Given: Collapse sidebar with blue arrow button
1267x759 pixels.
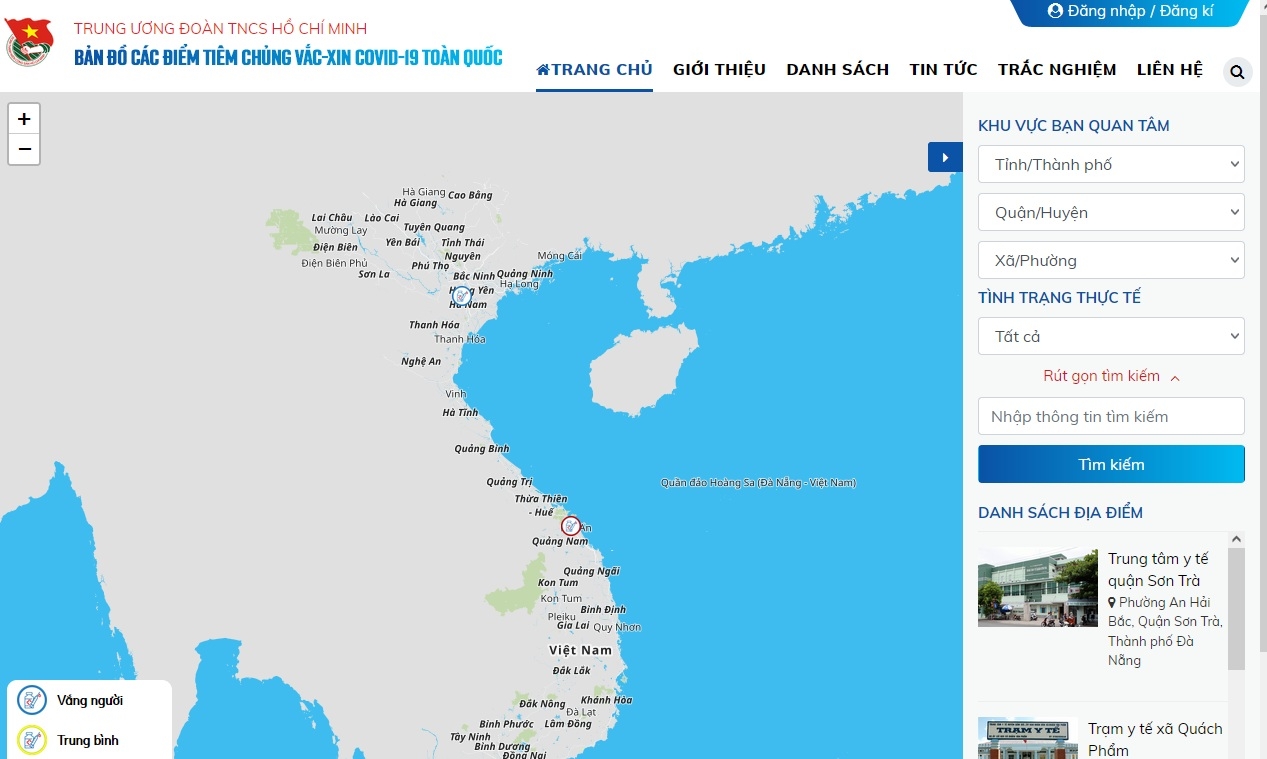Looking at the screenshot, I should click(x=945, y=157).
